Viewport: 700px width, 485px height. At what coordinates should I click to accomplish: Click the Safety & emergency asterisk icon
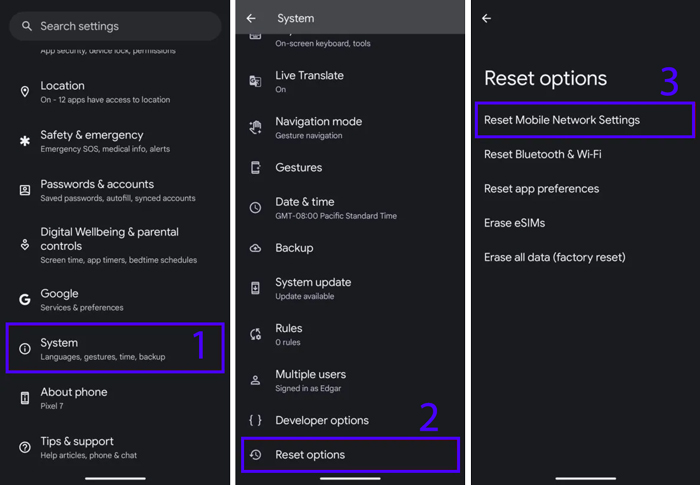(x=25, y=141)
